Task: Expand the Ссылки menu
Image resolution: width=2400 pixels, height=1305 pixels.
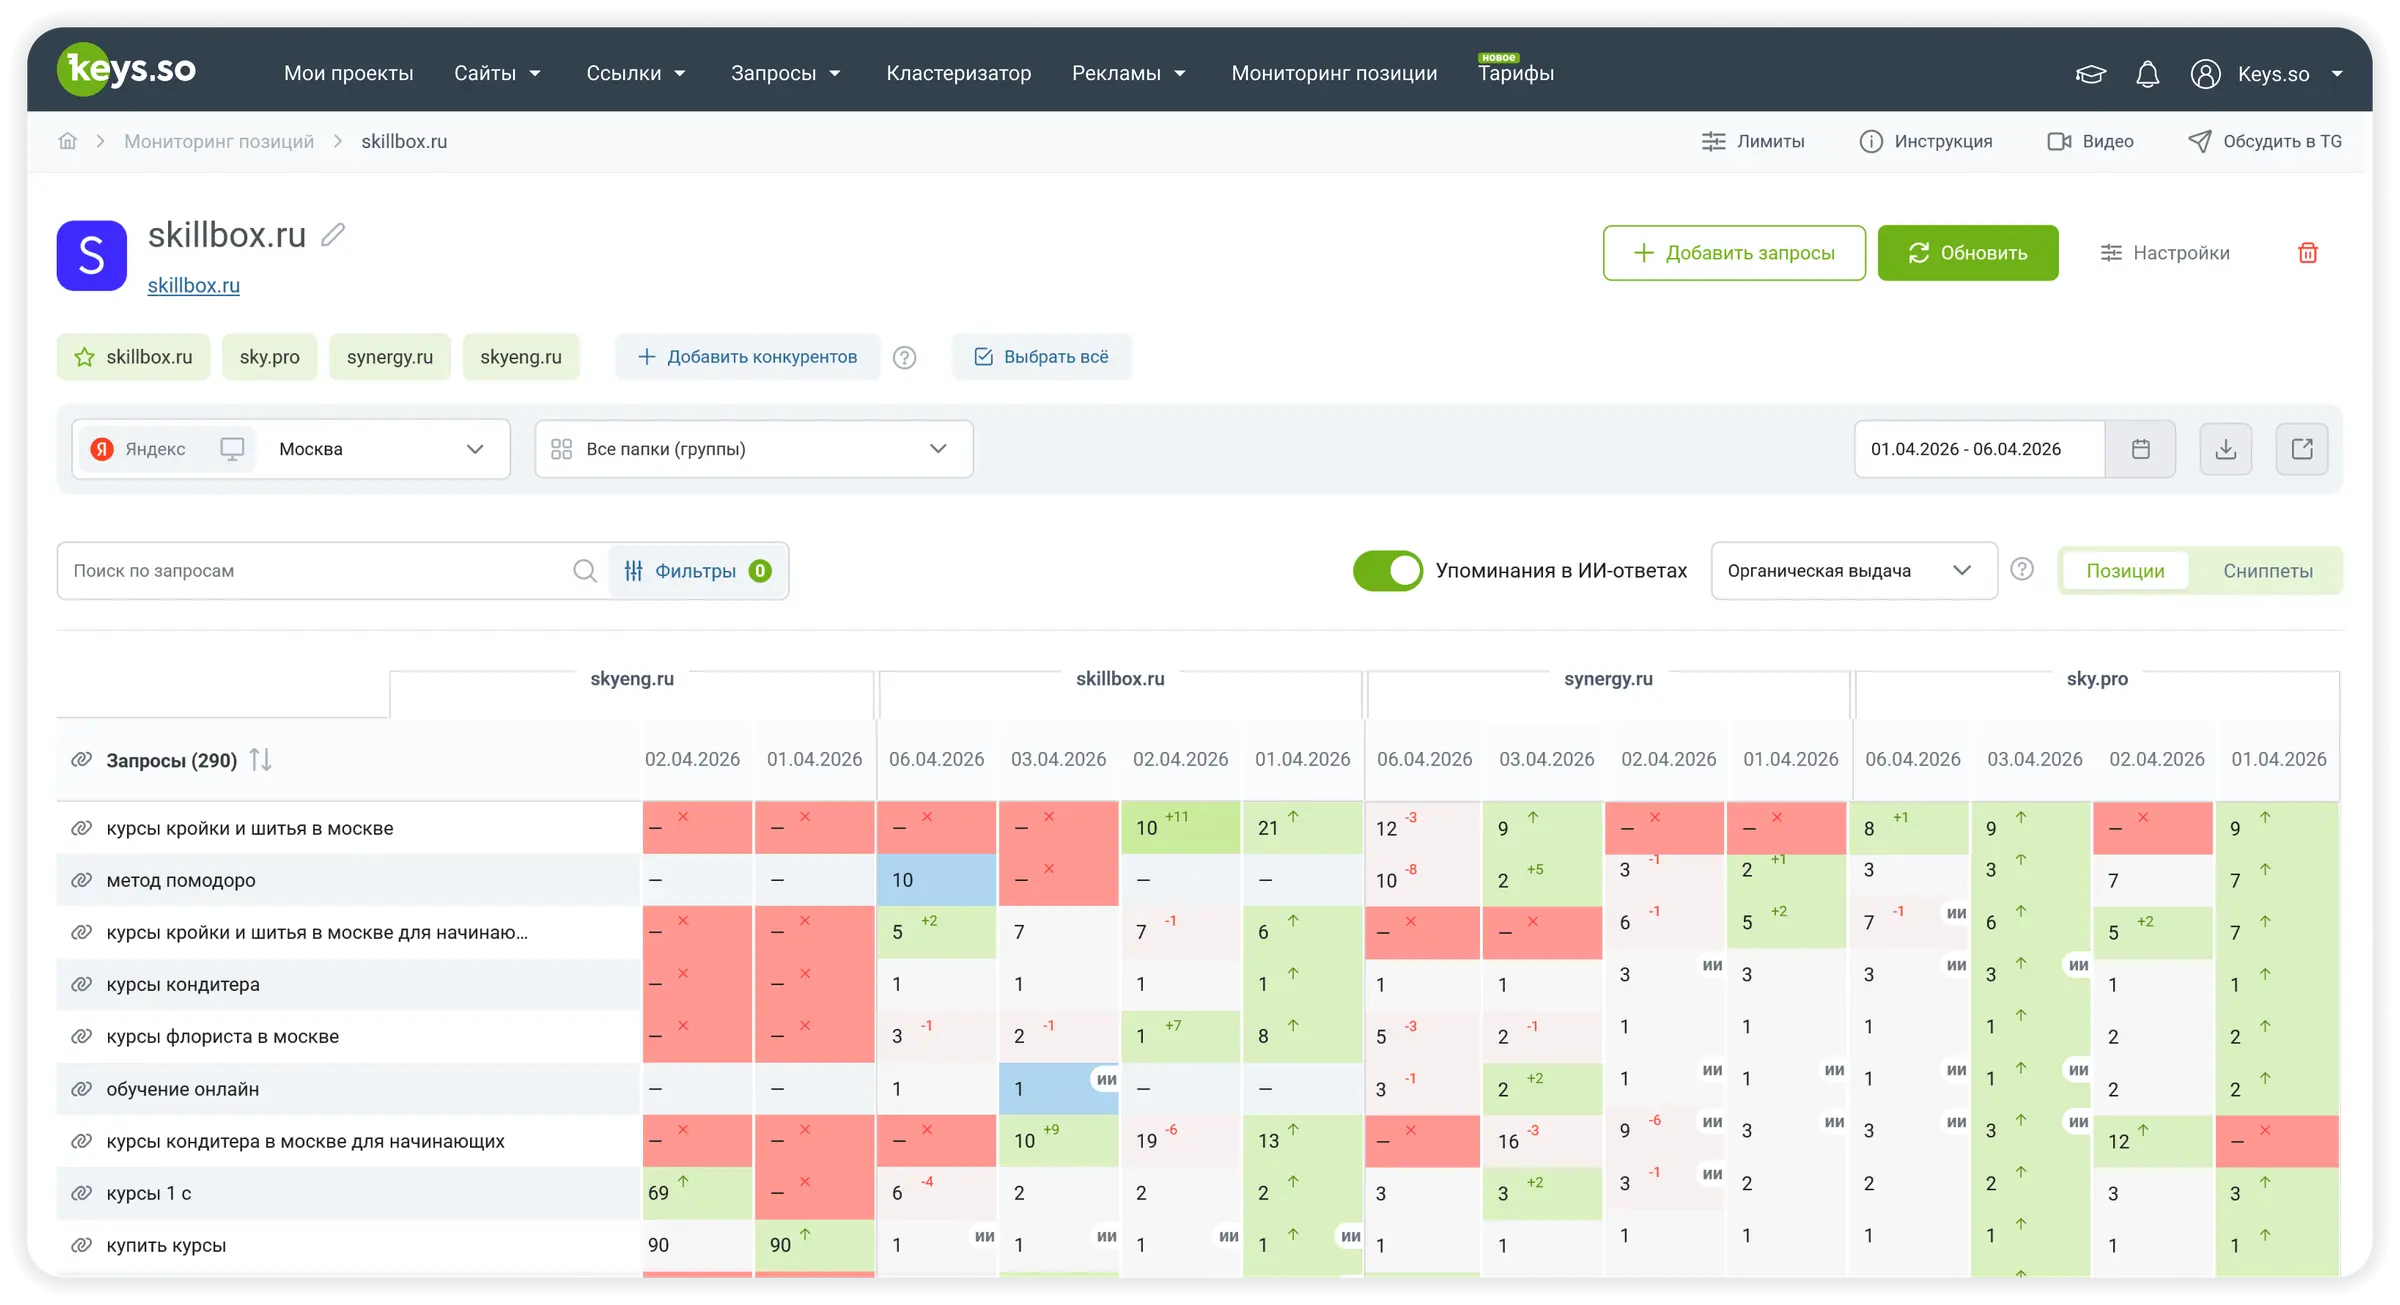Action: [636, 73]
